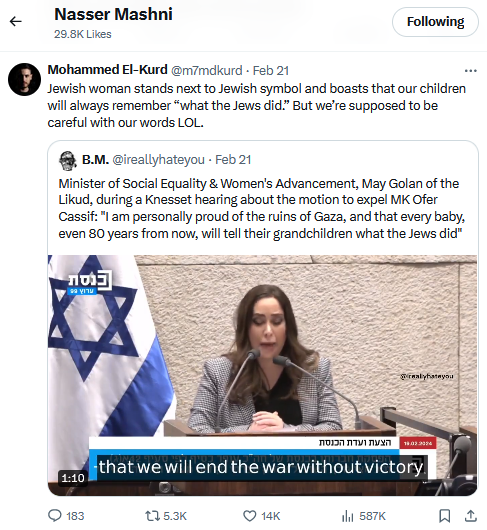Share the tweet using upload arrow icon
Image resolution: width=487 pixels, height=530 pixels.
pyautogui.click(x=470, y=516)
